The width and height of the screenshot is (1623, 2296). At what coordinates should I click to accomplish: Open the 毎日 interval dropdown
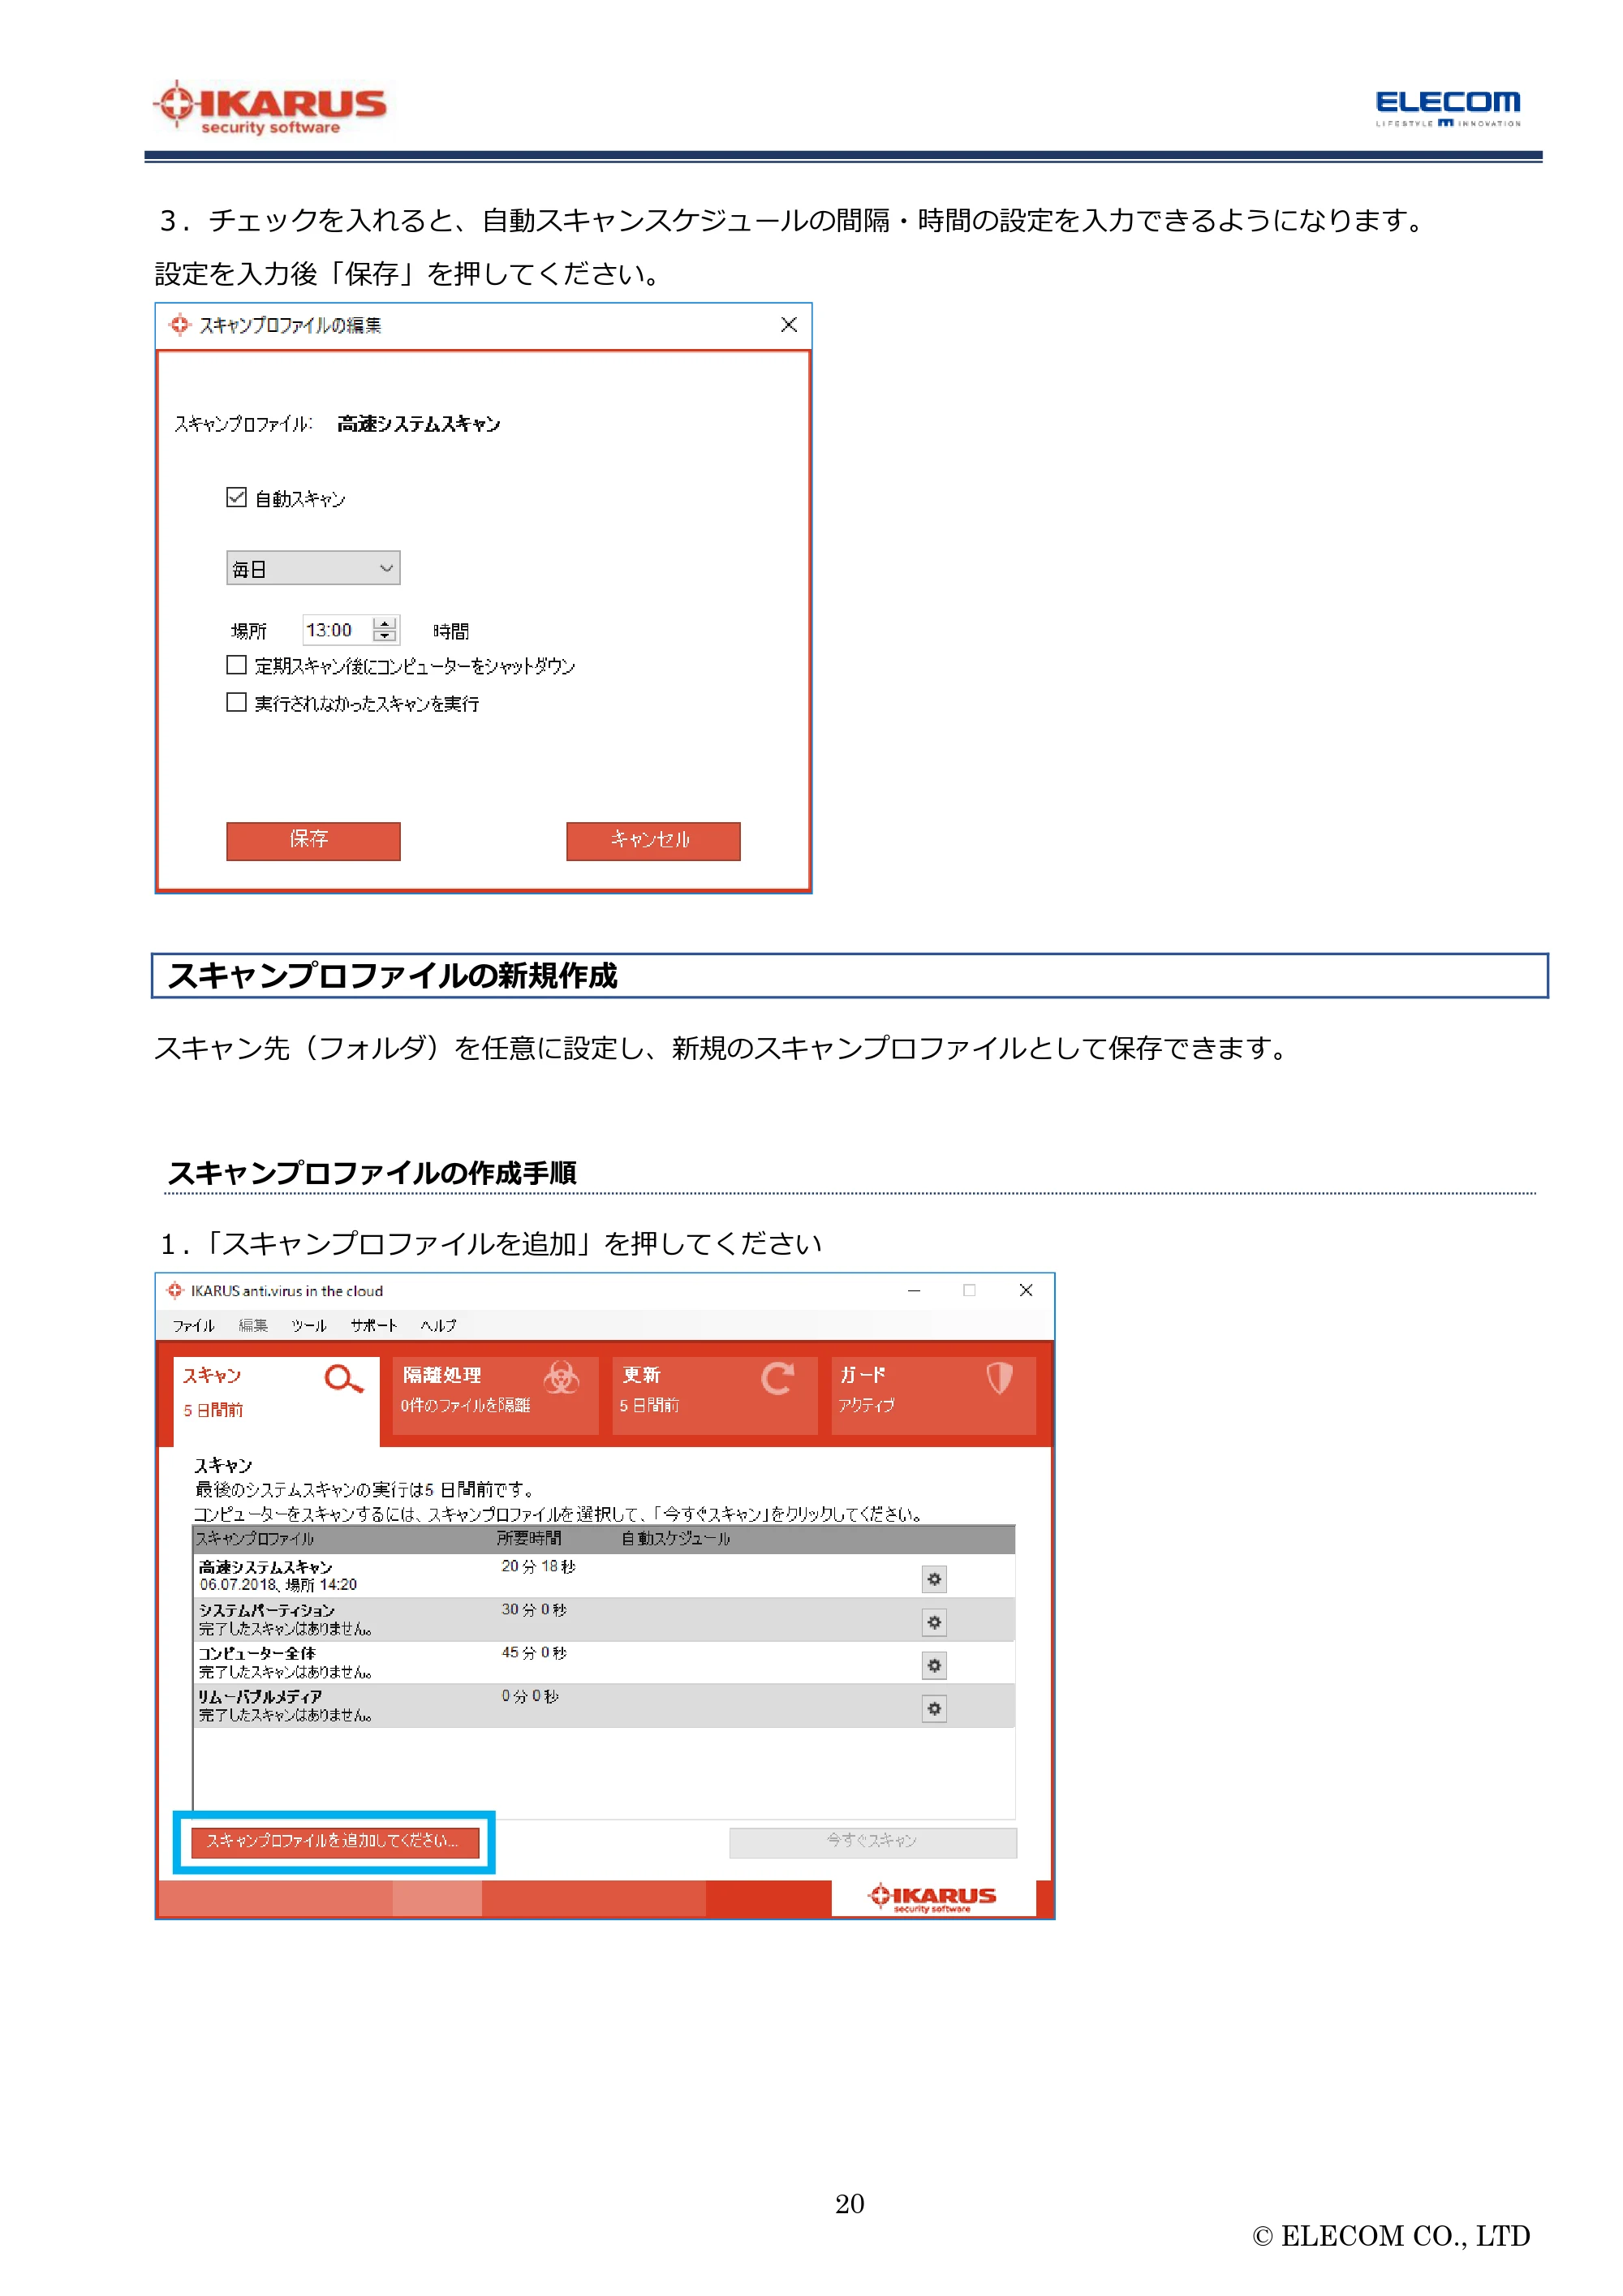click(x=313, y=568)
